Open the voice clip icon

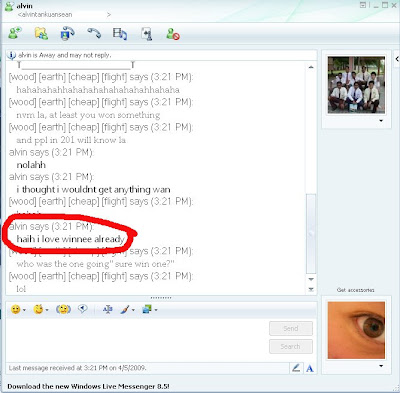(x=83, y=309)
